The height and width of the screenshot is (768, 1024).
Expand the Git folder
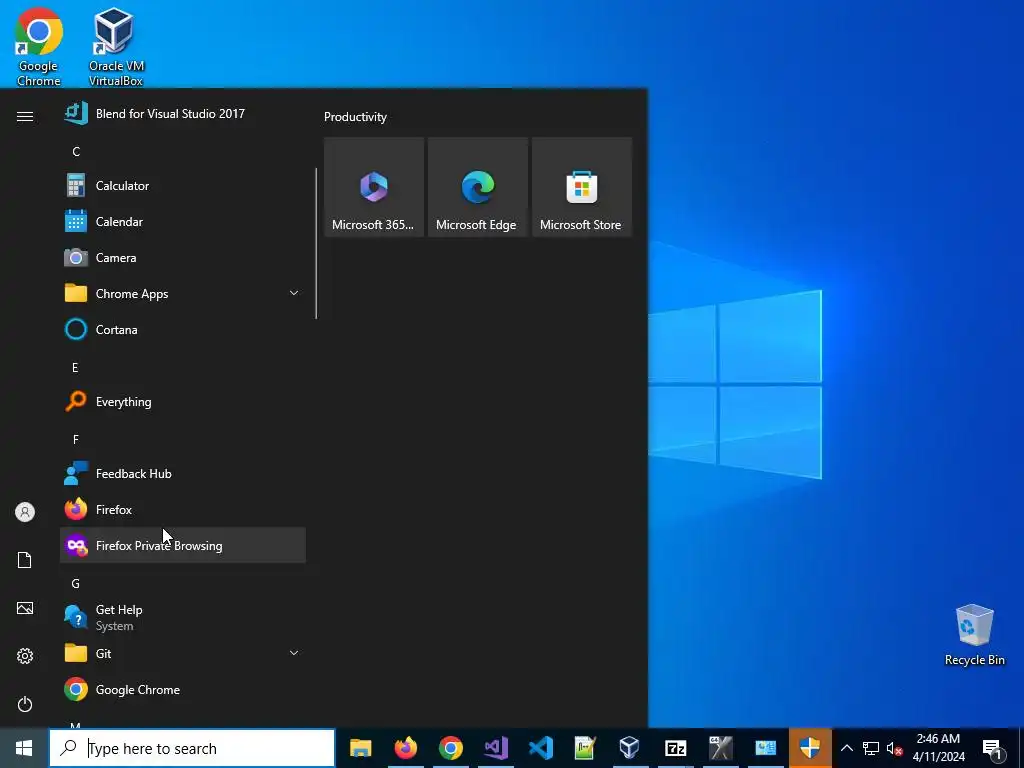[x=183, y=653]
